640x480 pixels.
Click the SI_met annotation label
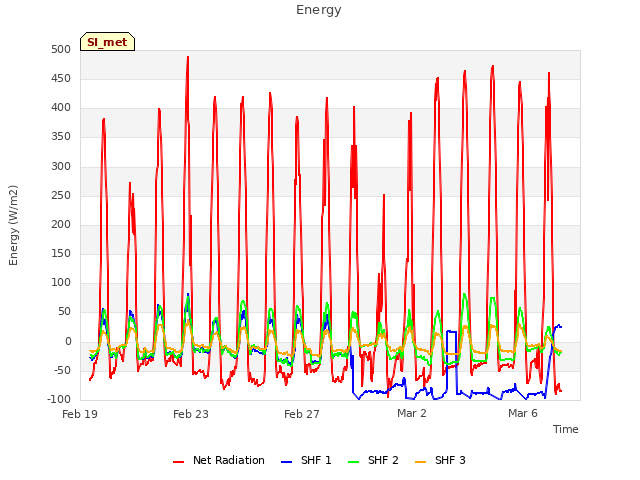click(107, 42)
